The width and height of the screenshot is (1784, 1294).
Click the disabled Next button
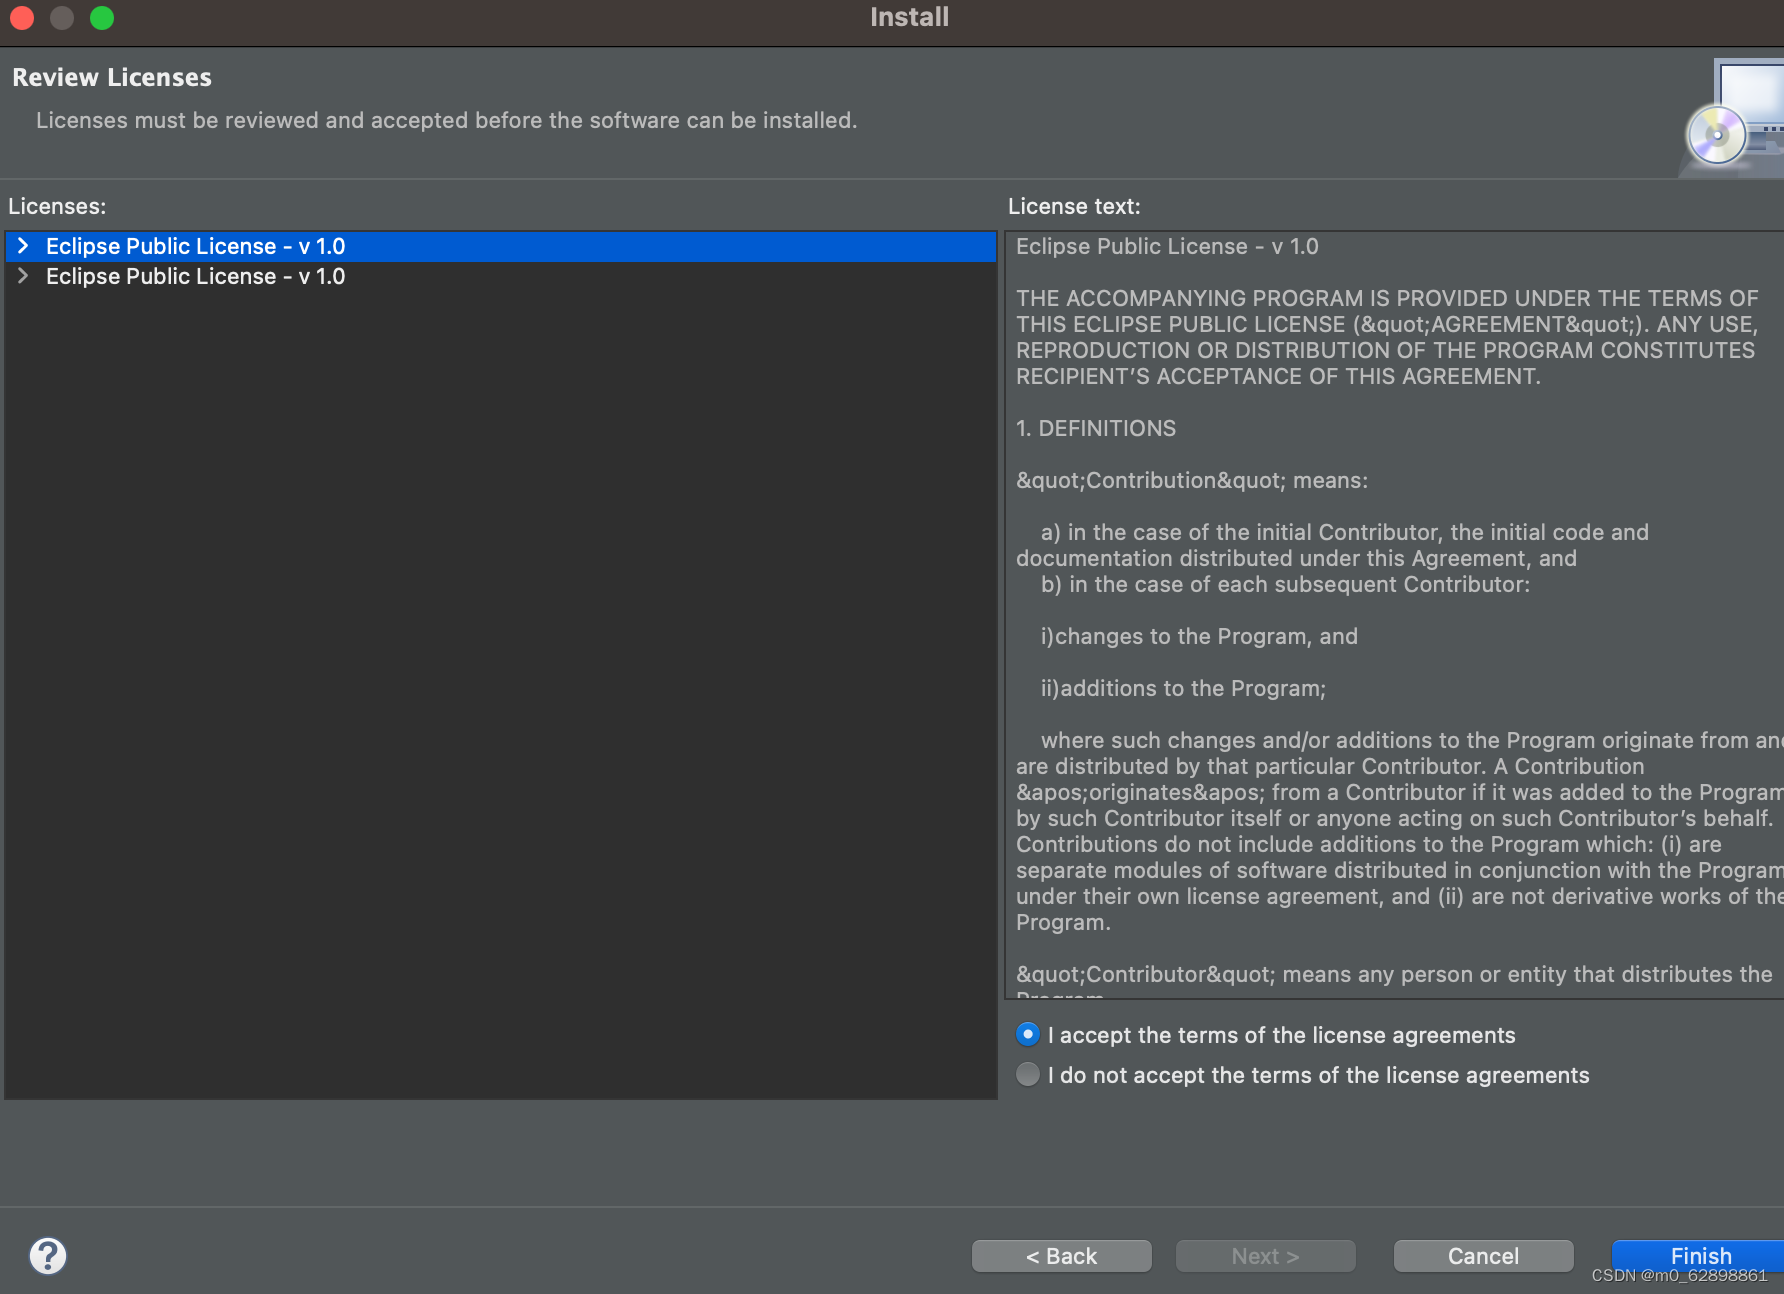click(x=1265, y=1255)
